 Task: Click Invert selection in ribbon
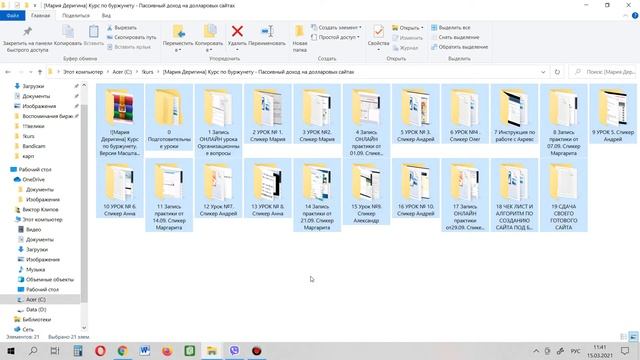[x=459, y=47]
